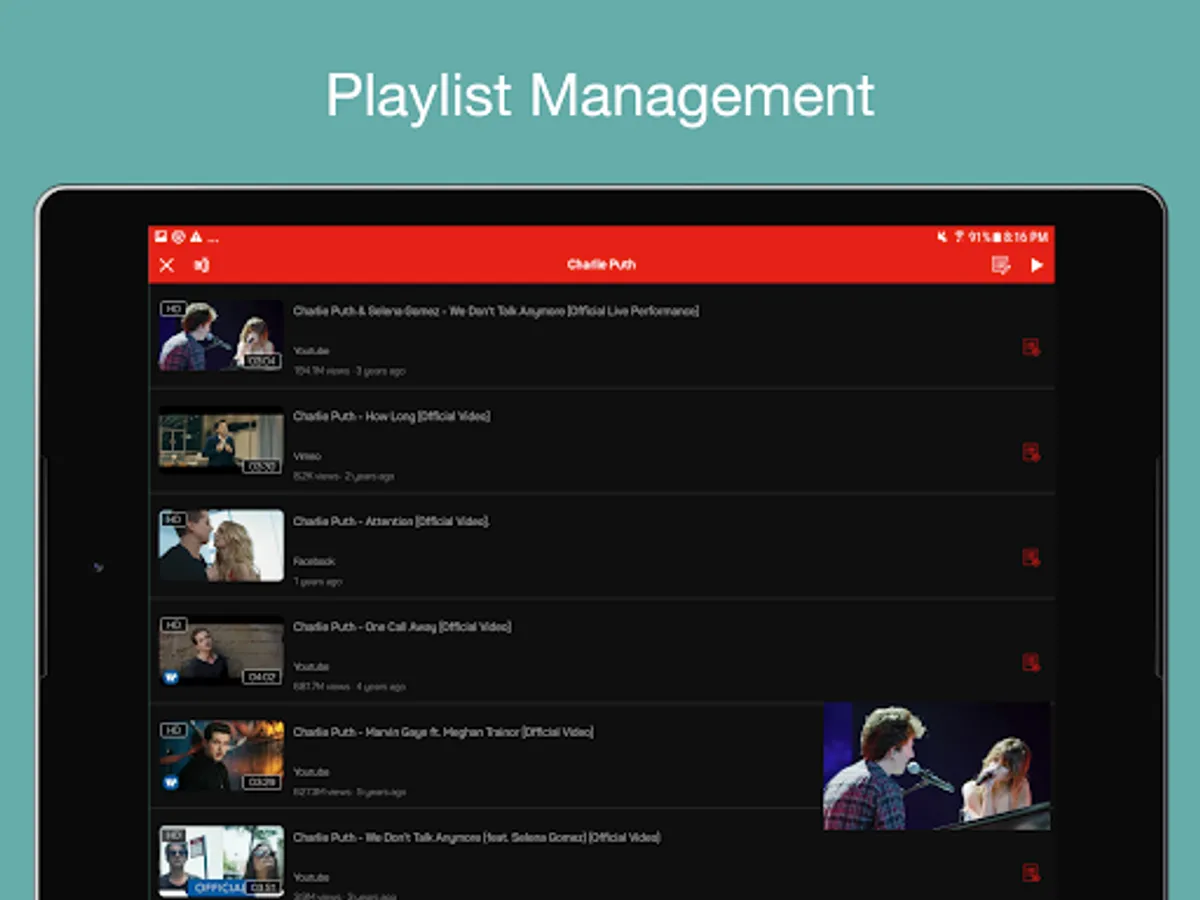This screenshot has width=1200, height=900.
Task: Tap Vimeo source label under How Long
Action: [x=306, y=456]
